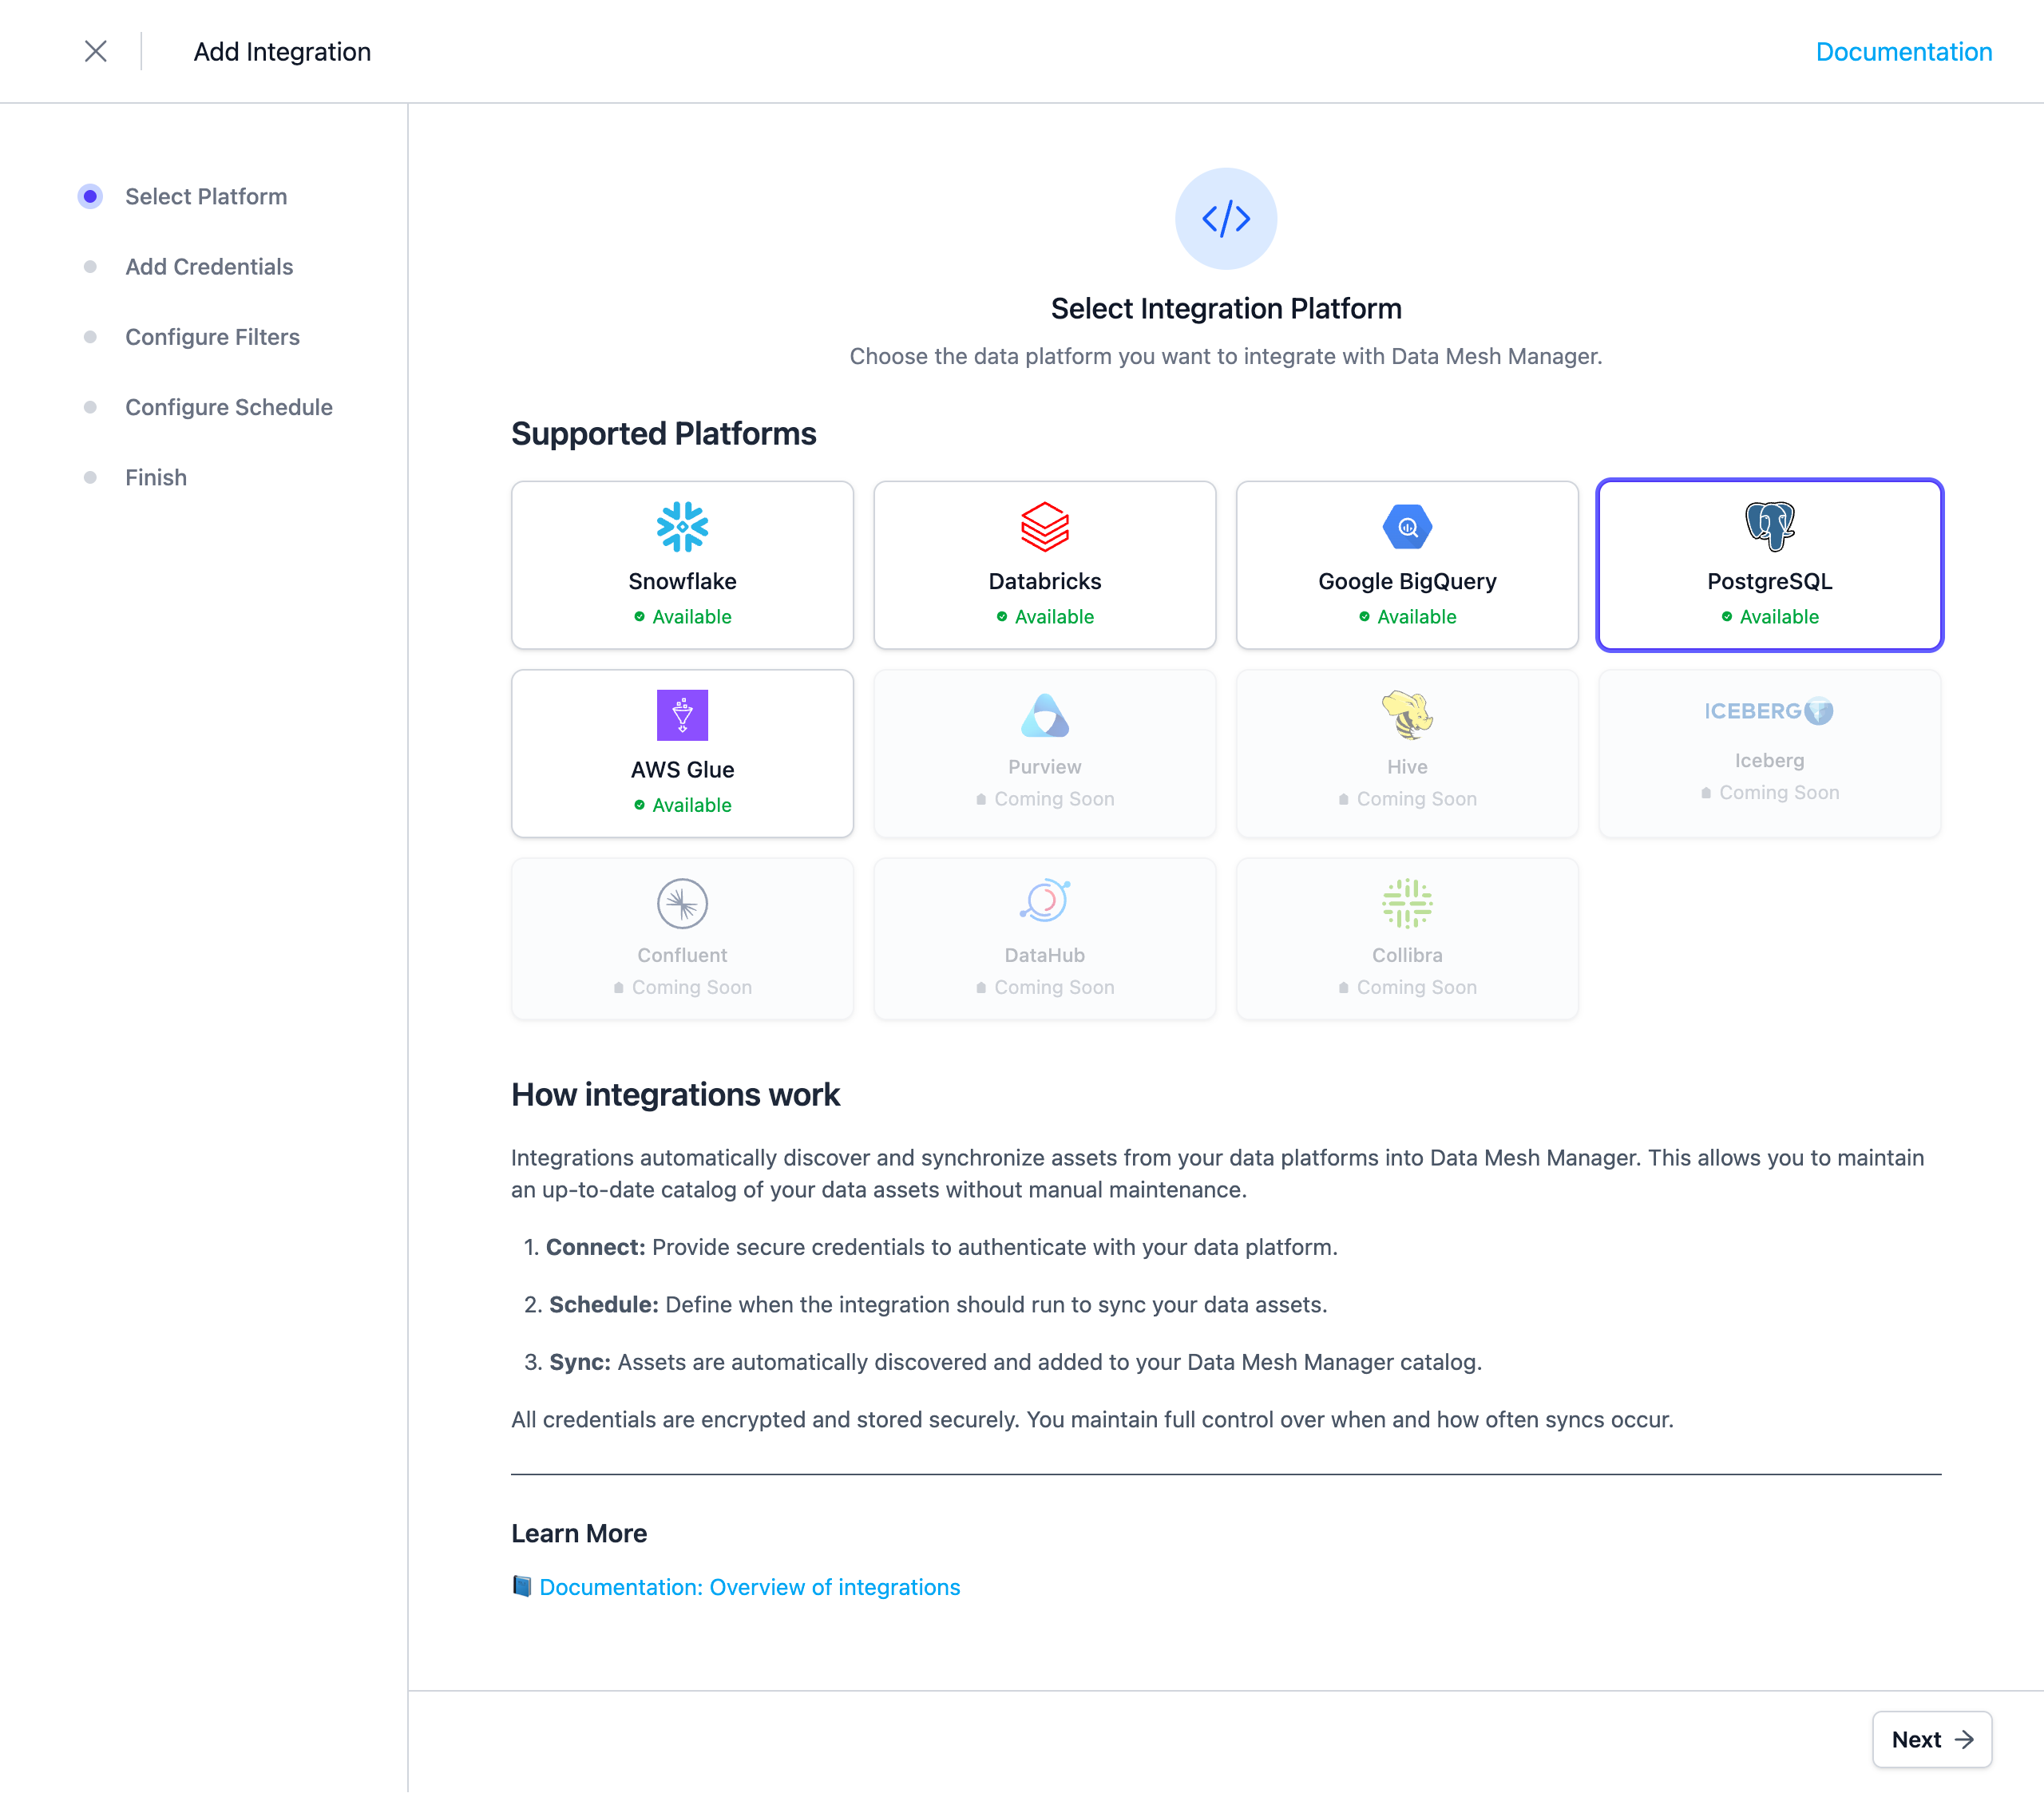The height and width of the screenshot is (1793, 2044).
Task: Select the Google BigQuery platform card
Action: click(1407, 565)
